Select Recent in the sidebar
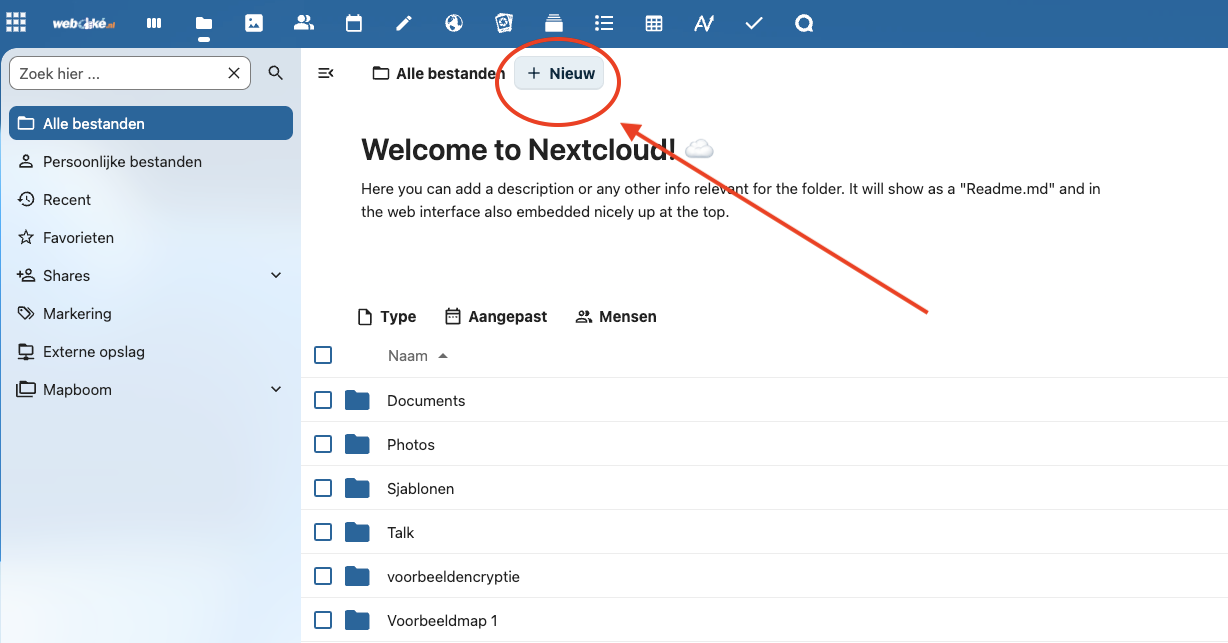Viewport: 1228px width, 643px height. (x=67, y=200)
